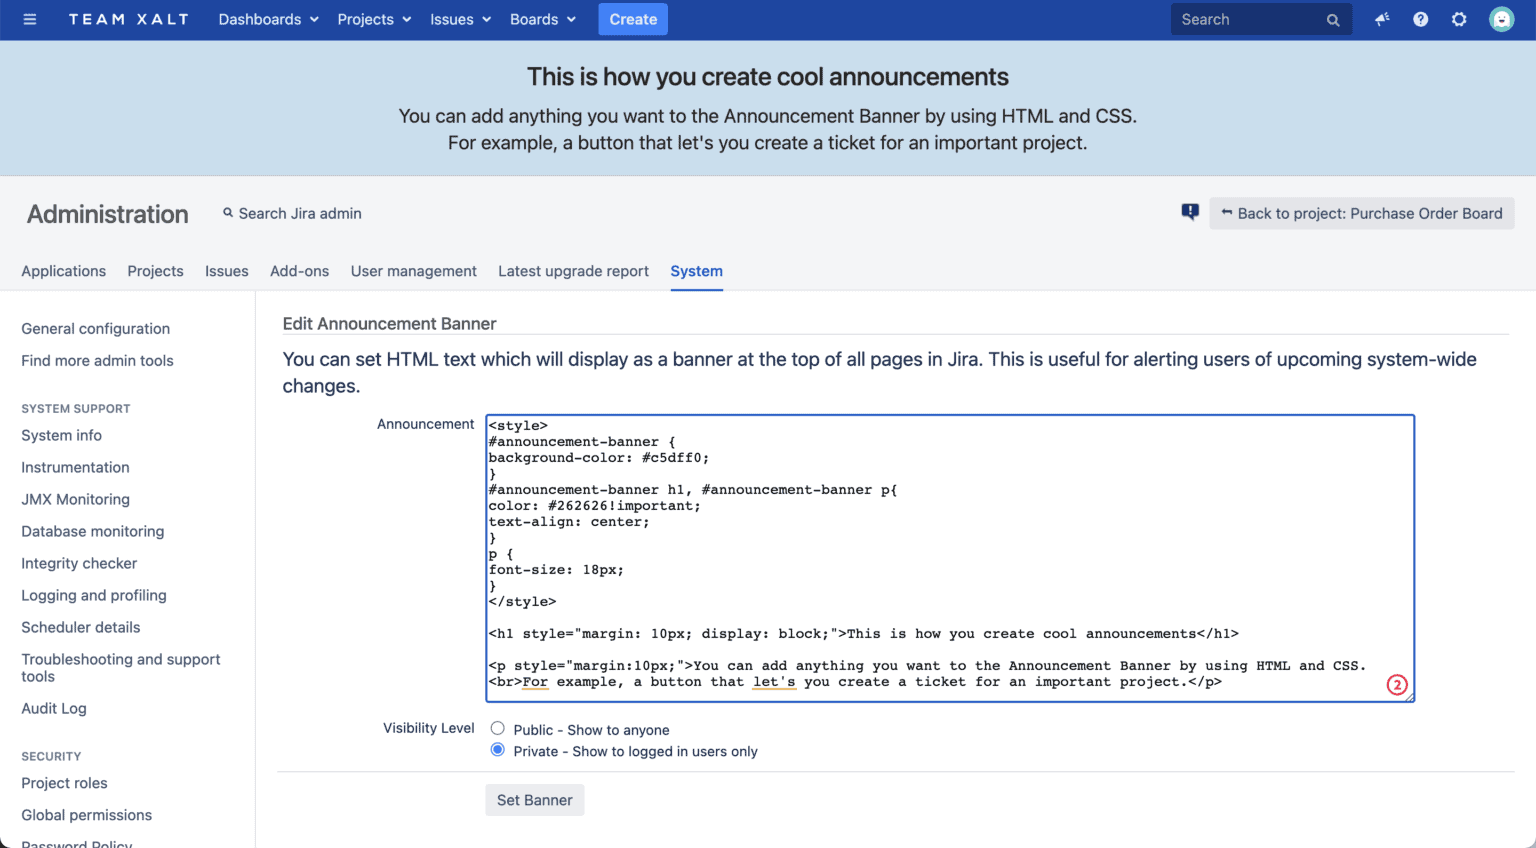This screenshot has height=848, width=1536.
Task: Open the Database monitoring page
Action: pyautogui.click(x=92, y=531)
